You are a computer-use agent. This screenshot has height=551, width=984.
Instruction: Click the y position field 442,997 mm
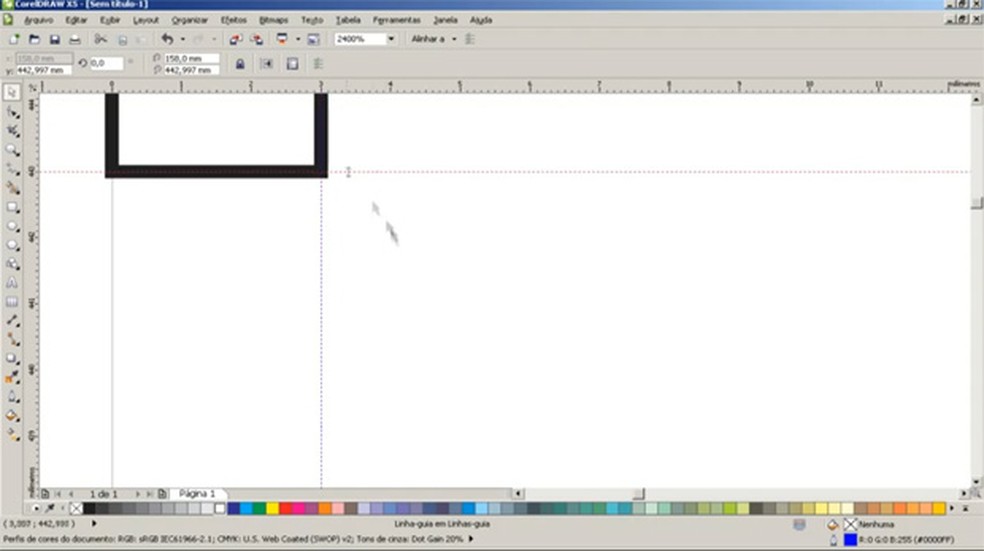(x=43, y=70)
